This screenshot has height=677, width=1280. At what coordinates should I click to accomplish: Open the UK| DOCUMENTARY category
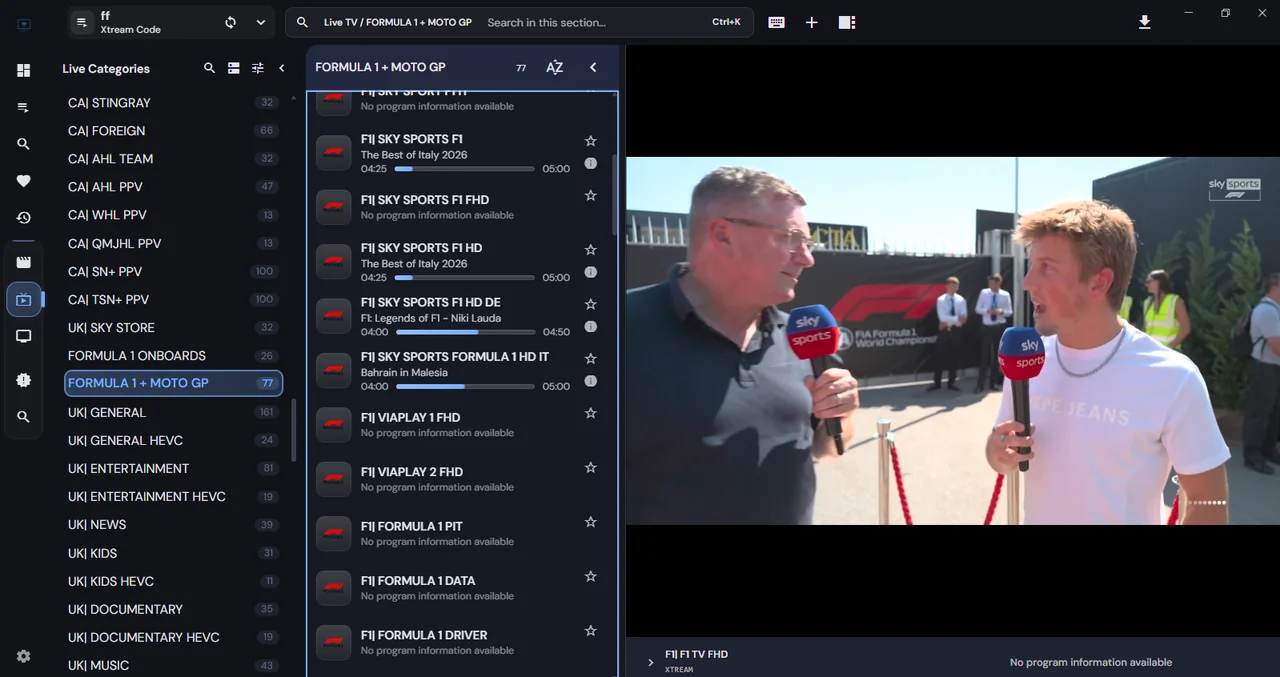(173, 609)
